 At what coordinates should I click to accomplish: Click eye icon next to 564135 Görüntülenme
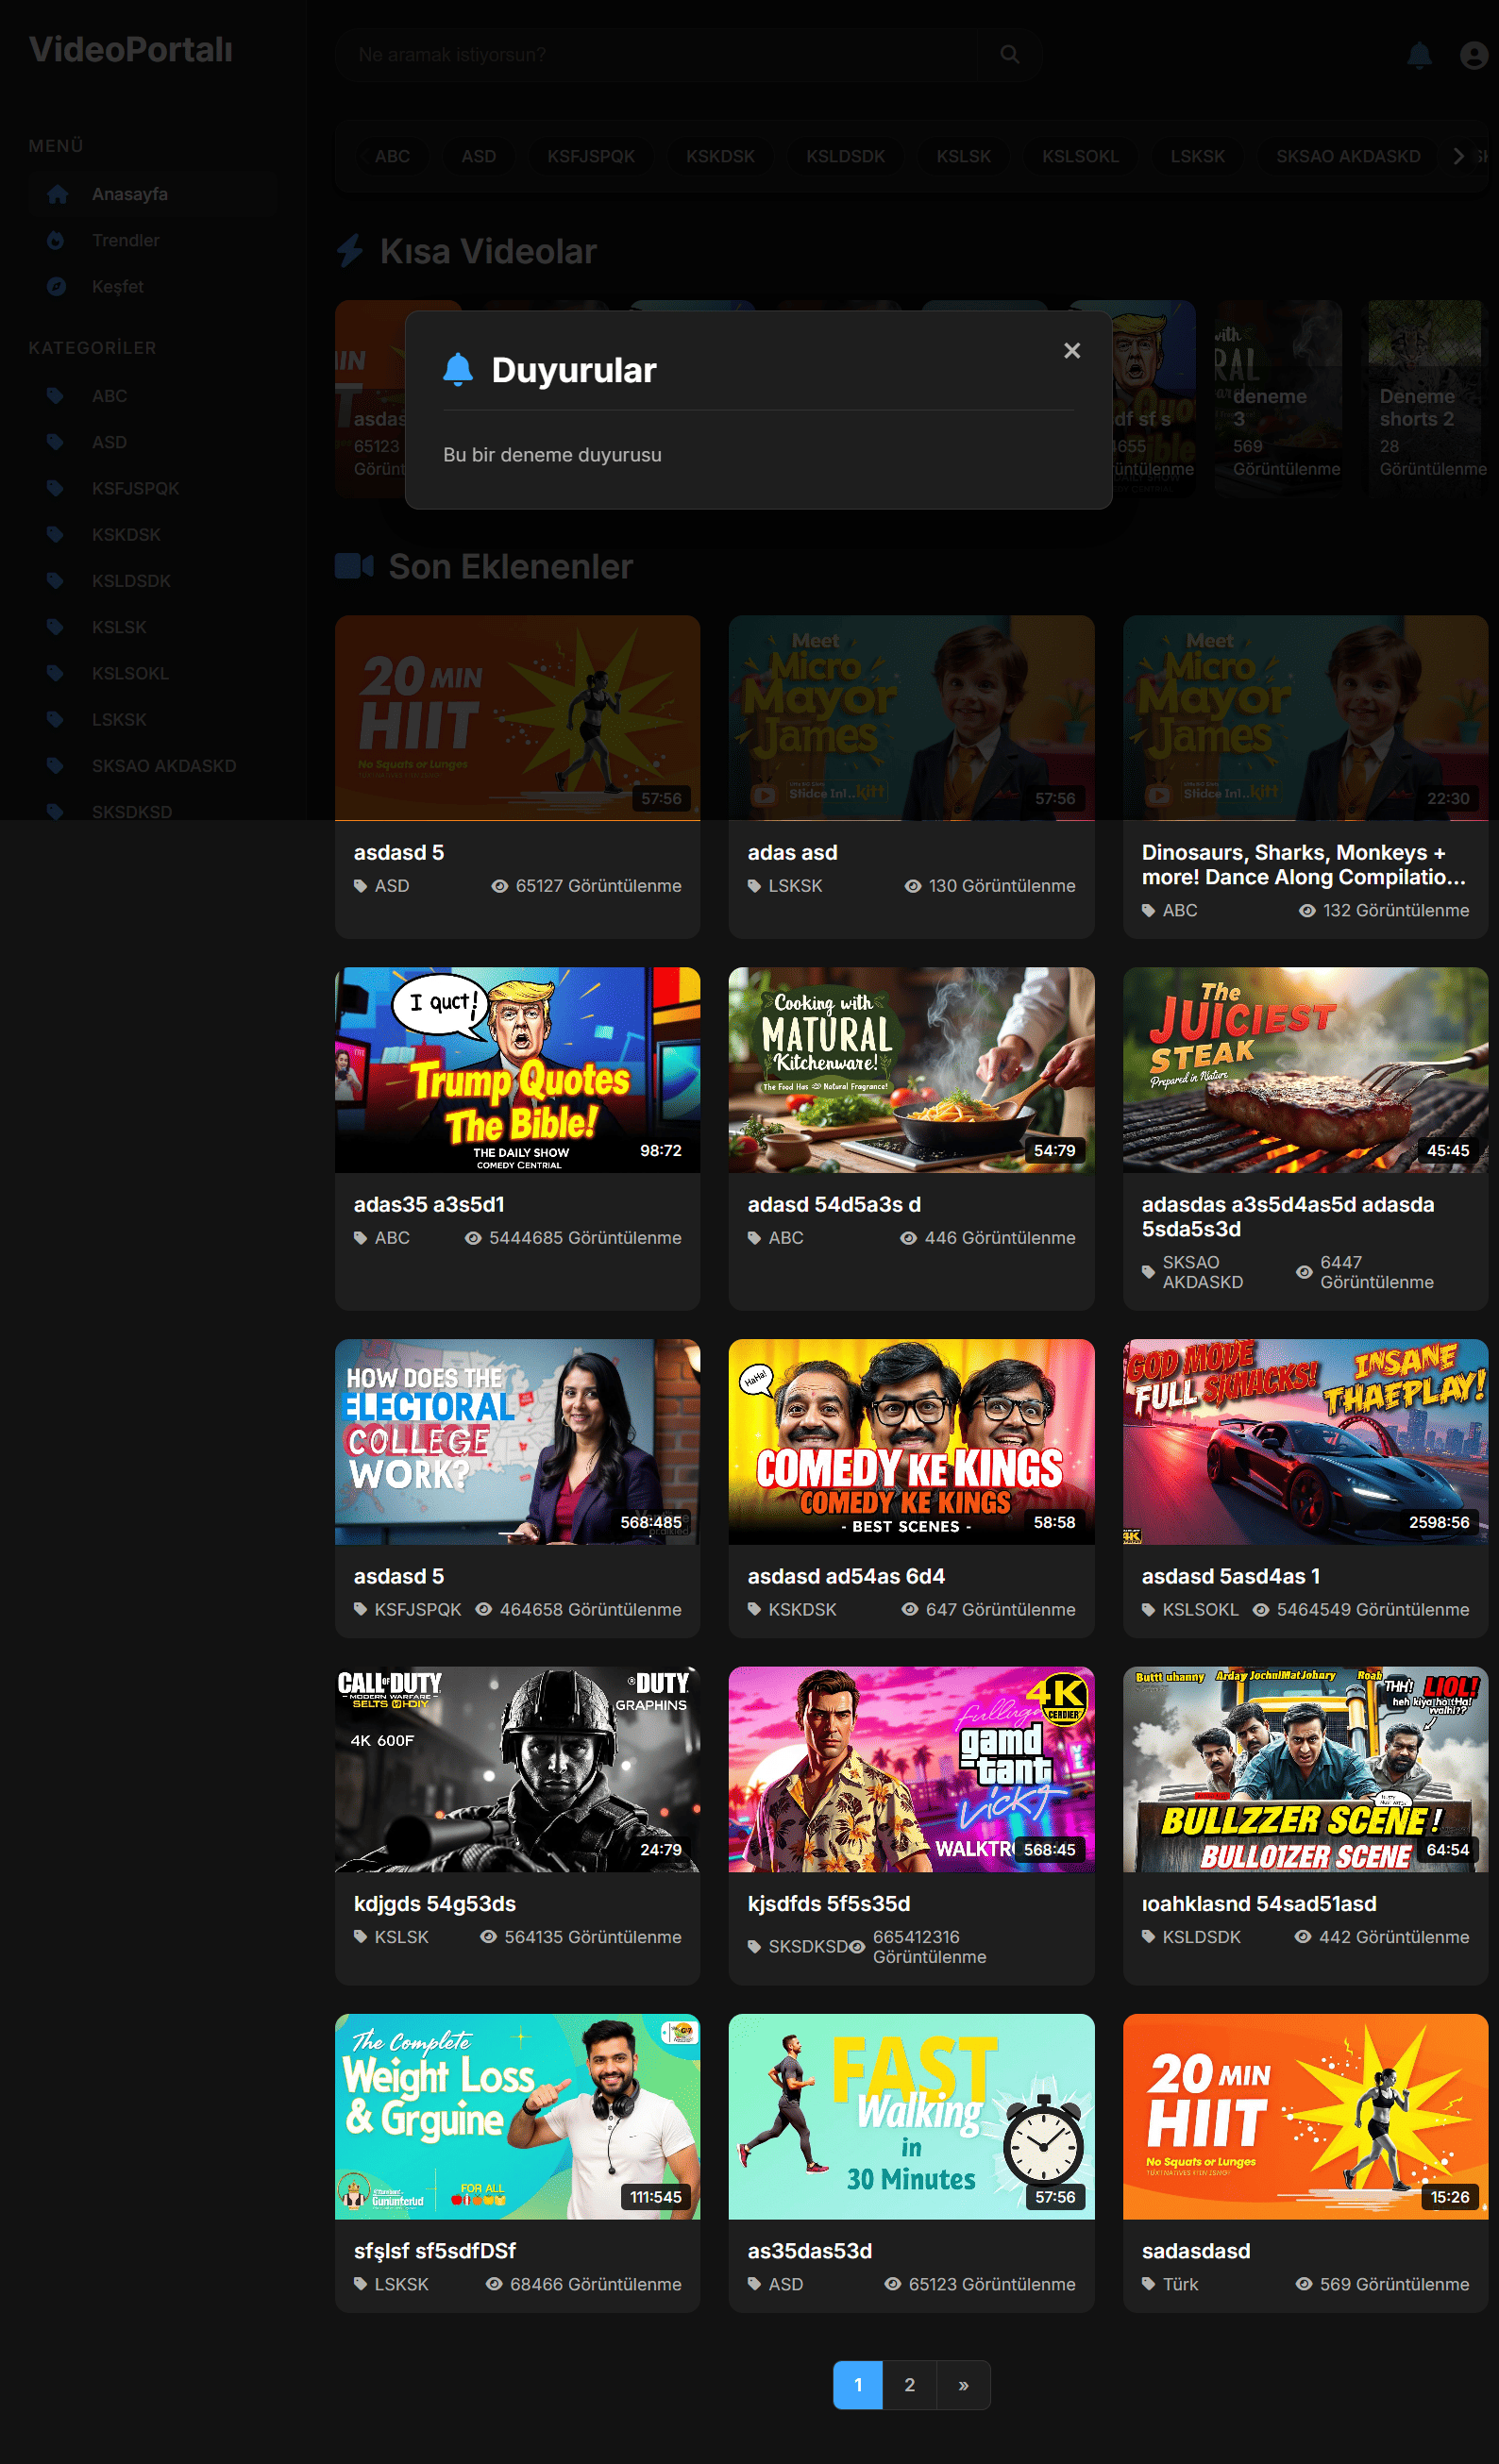point(488,1937)
